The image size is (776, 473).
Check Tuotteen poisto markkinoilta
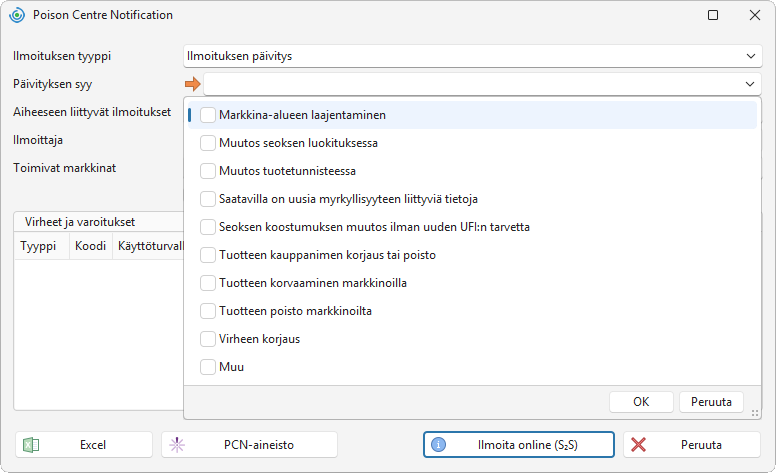click(208, 311)
